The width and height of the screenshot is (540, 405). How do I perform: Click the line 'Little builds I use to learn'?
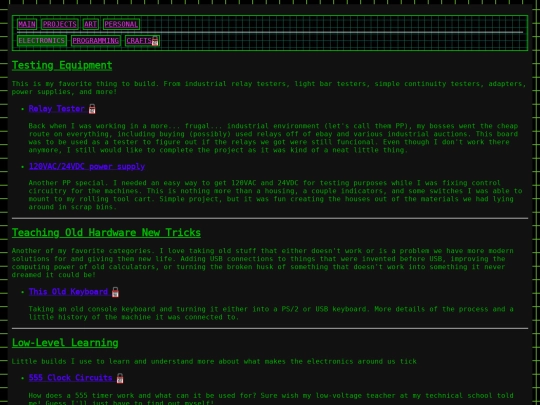(214, 361)
